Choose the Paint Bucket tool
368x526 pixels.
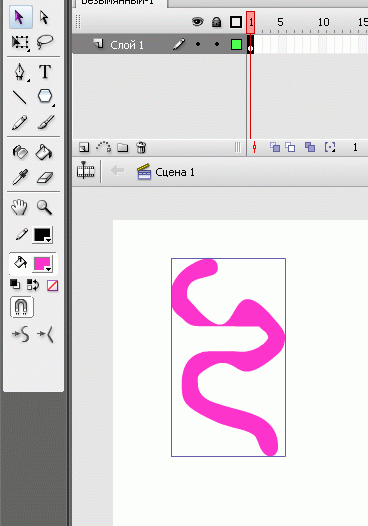coord(44,152)
